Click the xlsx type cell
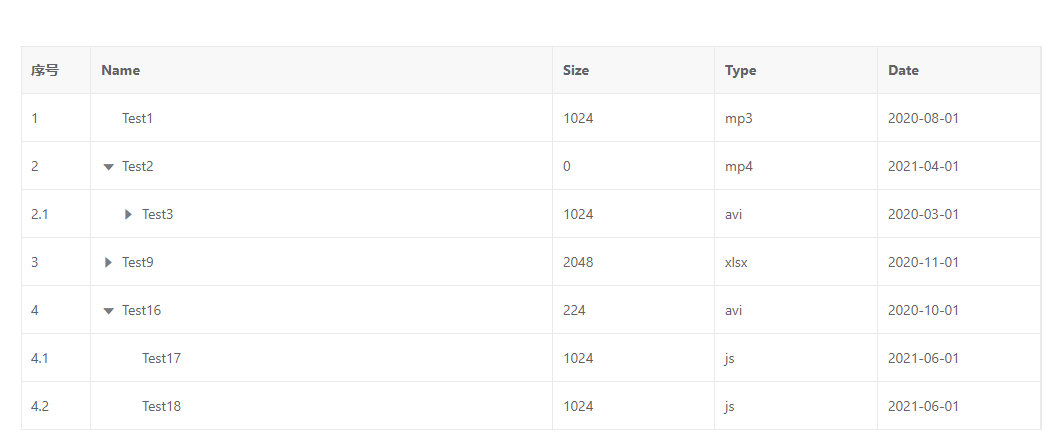 coord(737,262)
